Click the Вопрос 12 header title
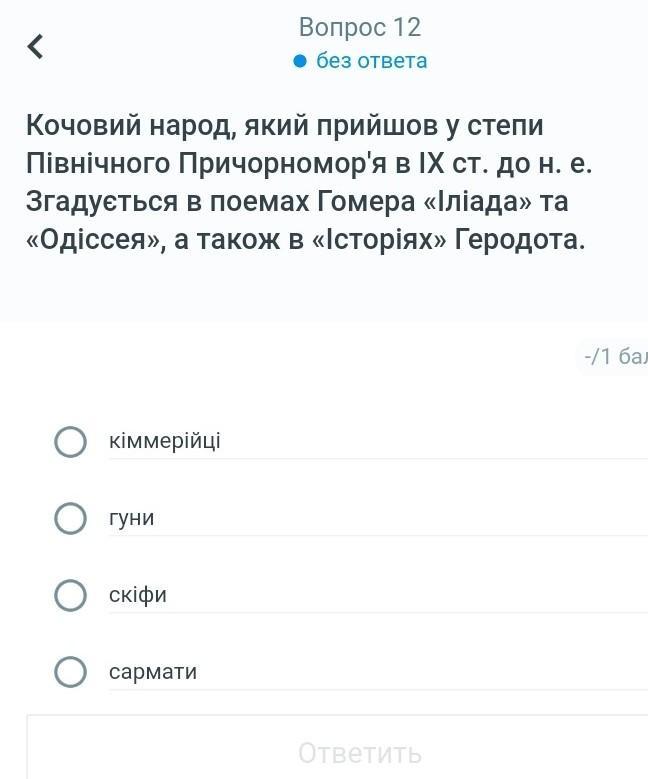Viewport: 648px width, 779px height. (360, 27)
